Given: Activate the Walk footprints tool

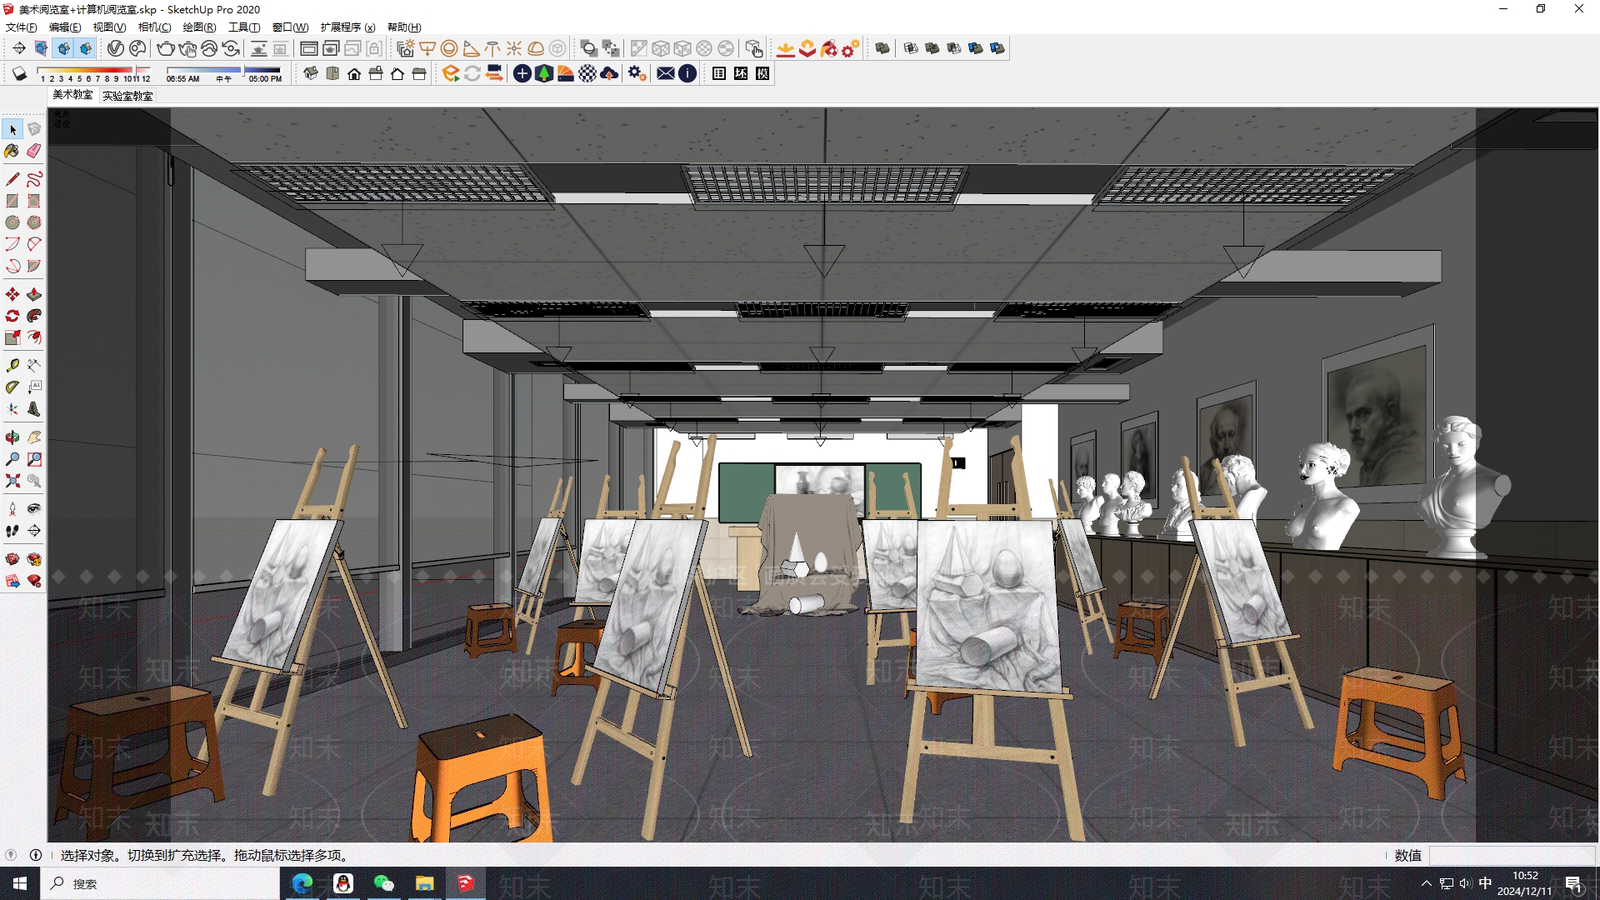Looking at the screenshot, I should point(12,531).
